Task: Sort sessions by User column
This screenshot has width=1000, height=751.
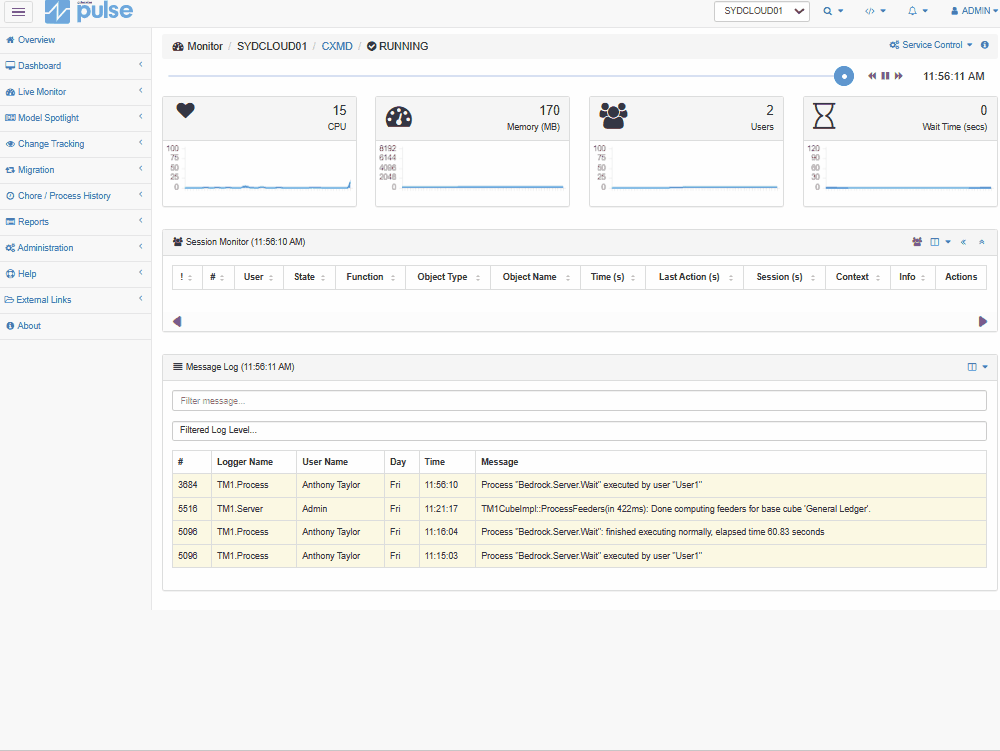Action: point(258,277)
